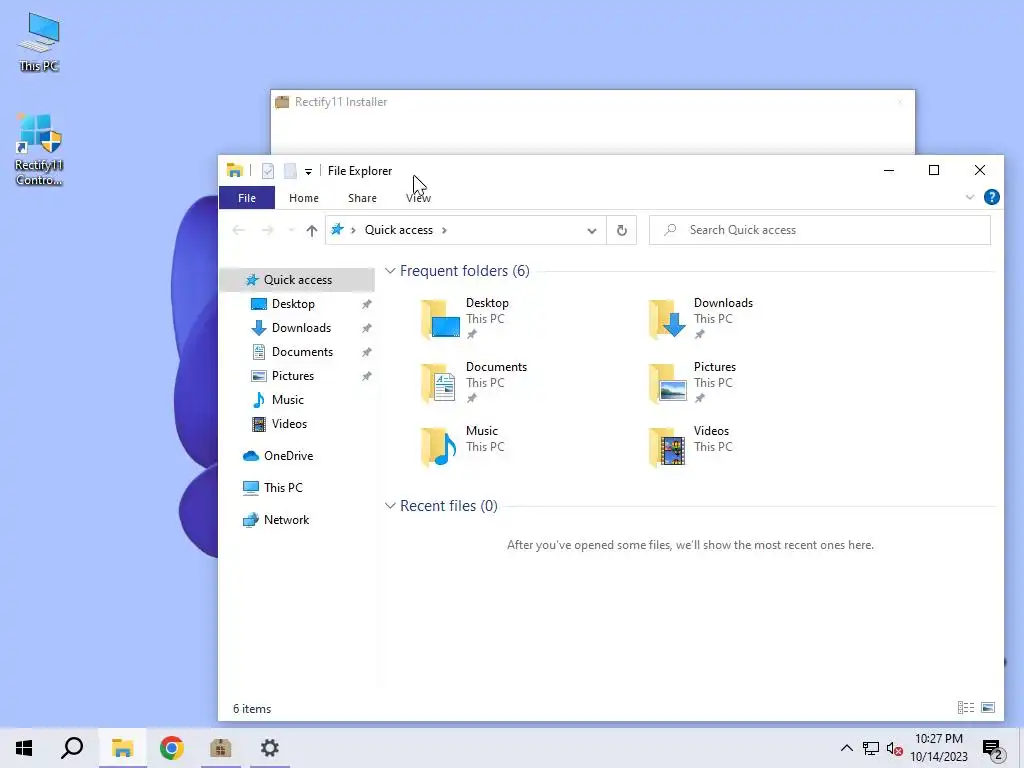Click the Rectify11 Installer window title

point(340,102)
